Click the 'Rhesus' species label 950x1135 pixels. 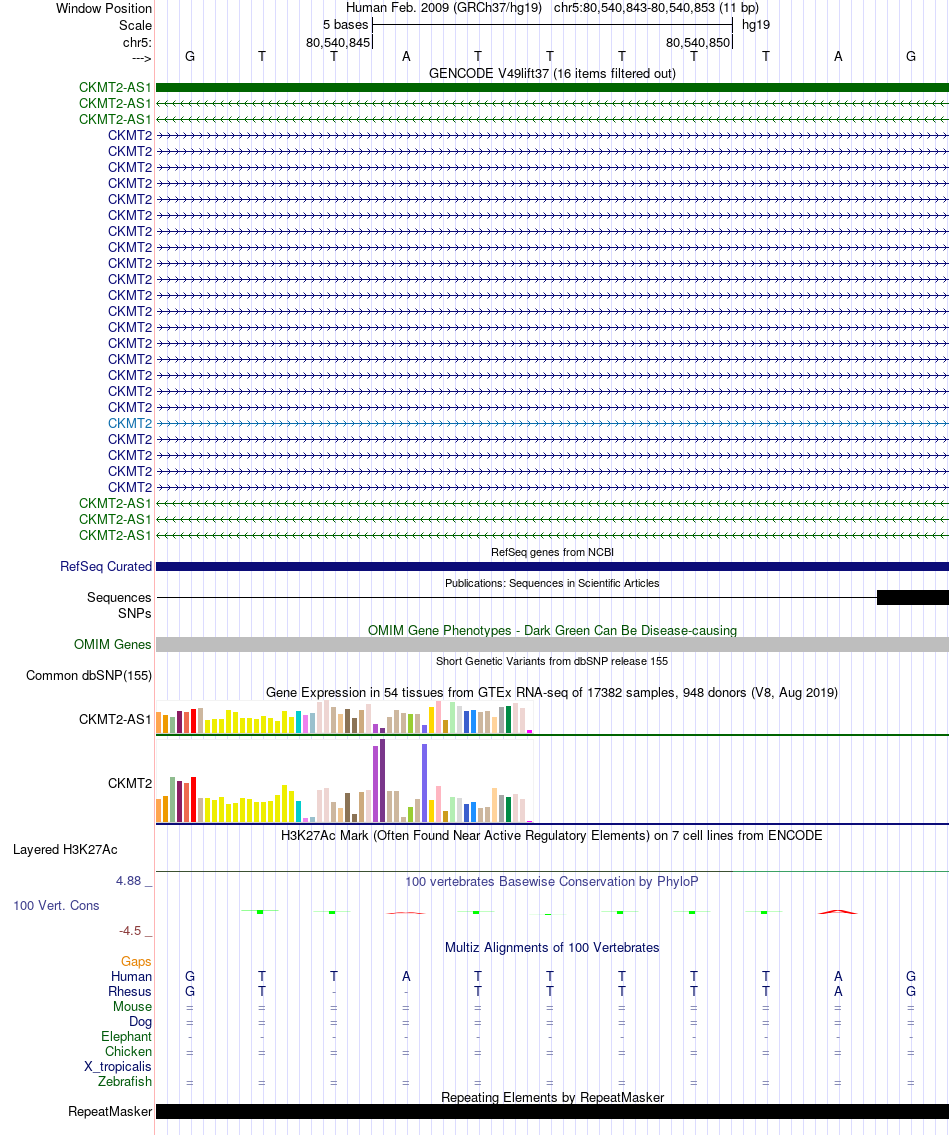[130, 992]
